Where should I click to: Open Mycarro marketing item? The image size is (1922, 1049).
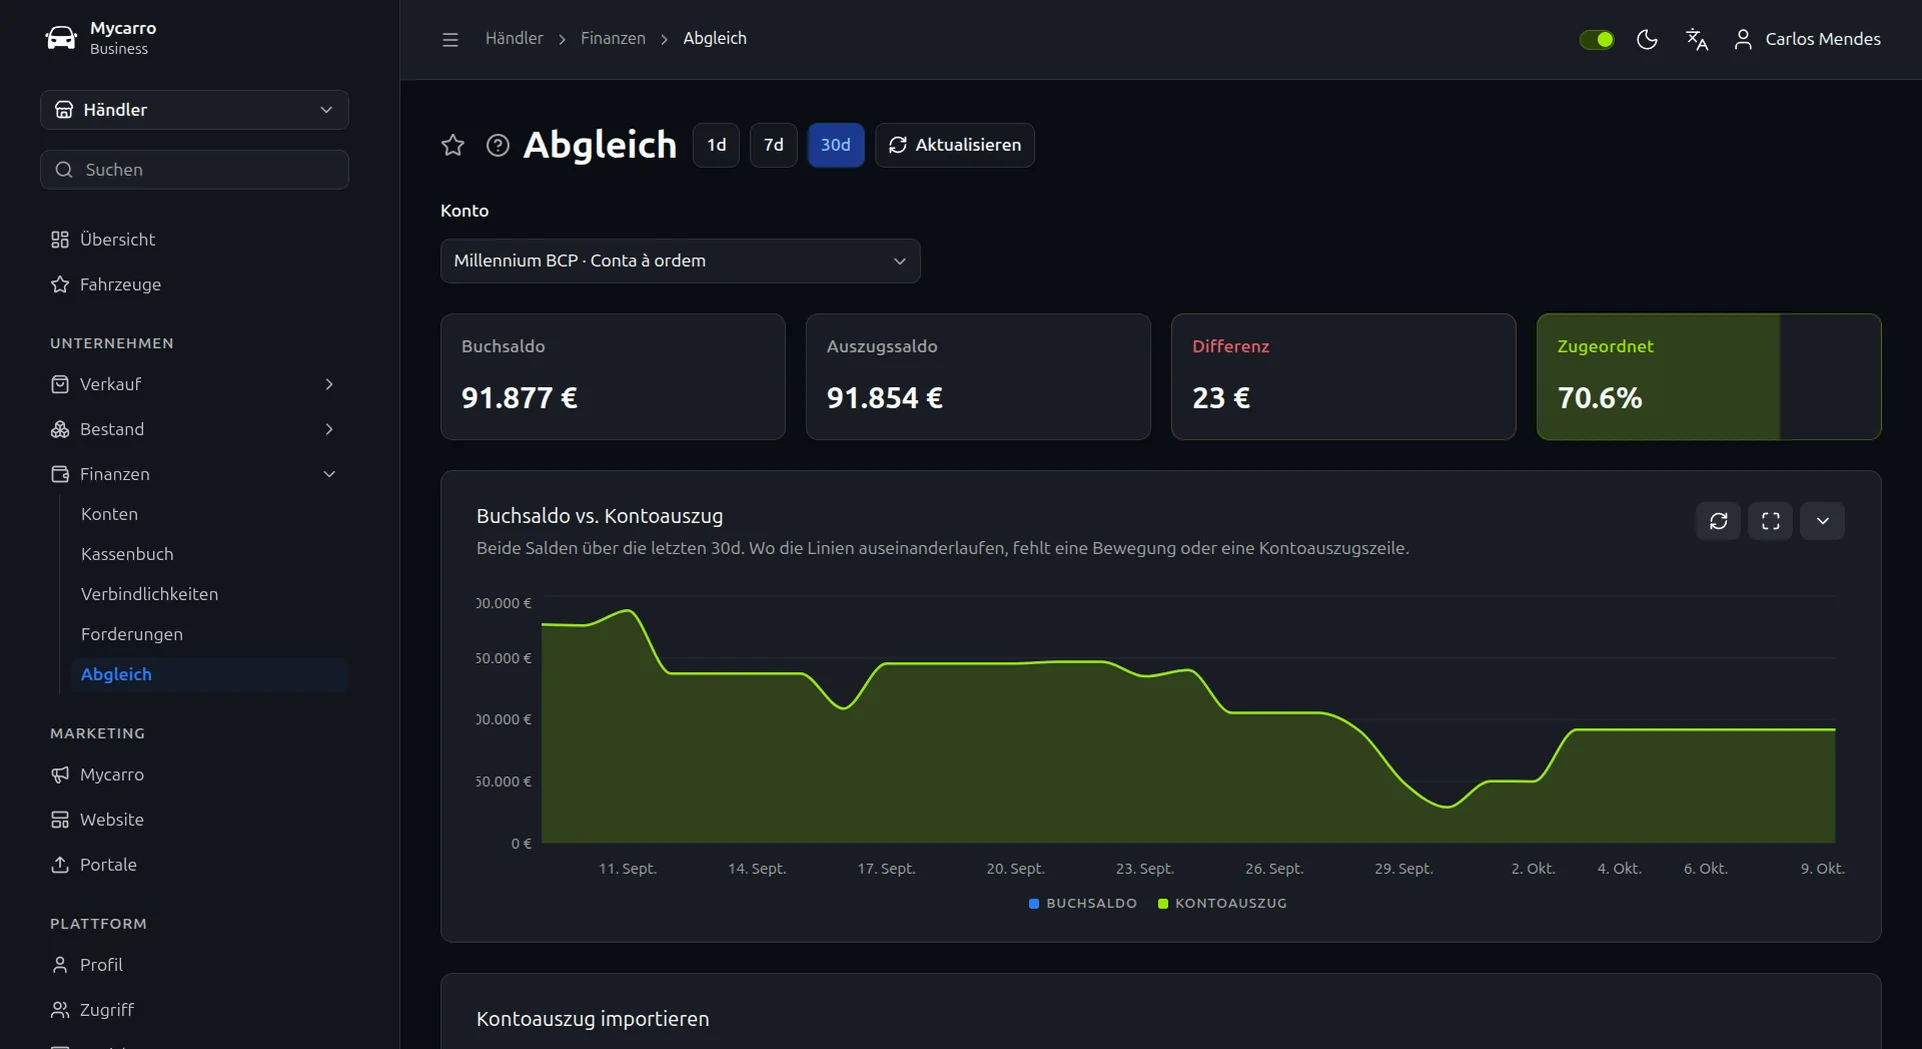[x=194, y=775]
